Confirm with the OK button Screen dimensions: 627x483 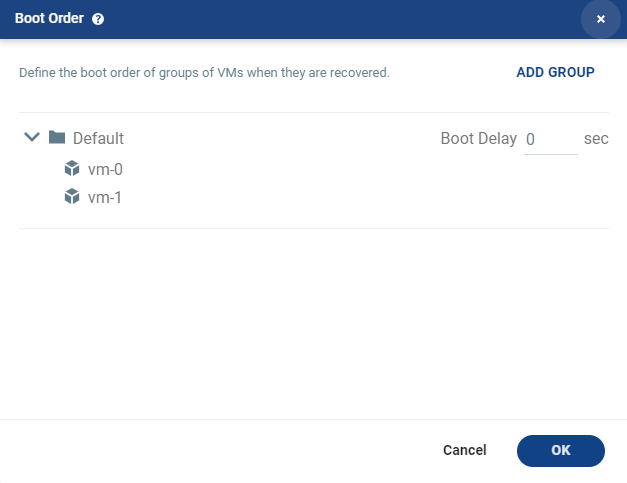coord(561,451)
